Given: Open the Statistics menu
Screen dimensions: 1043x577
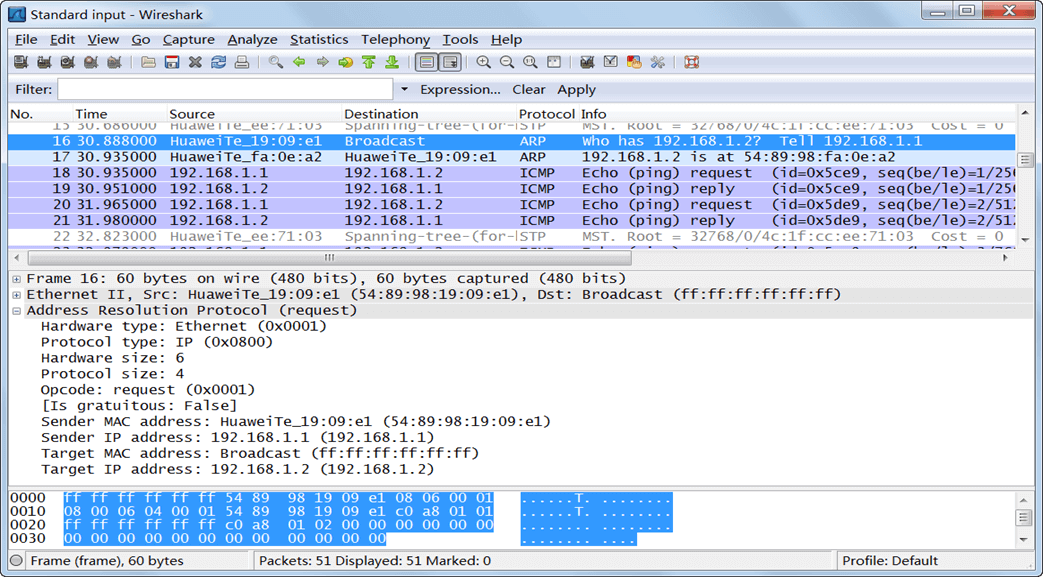Looking at the screenshot, I should coord(319,40).
